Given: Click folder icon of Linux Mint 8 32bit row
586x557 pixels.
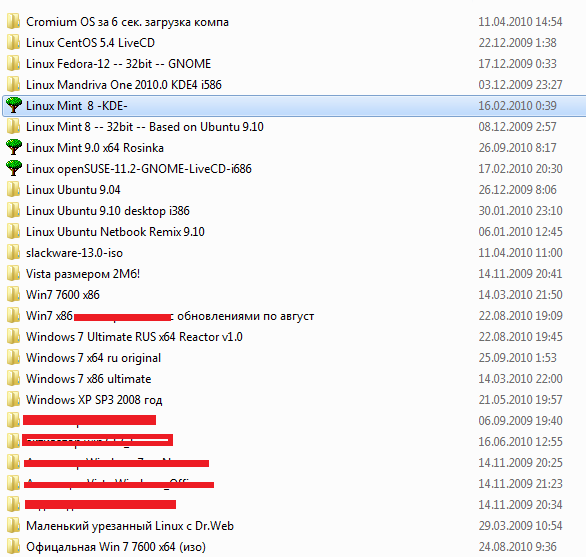Looking at the screenshot, I should click(x=13, y=126).
